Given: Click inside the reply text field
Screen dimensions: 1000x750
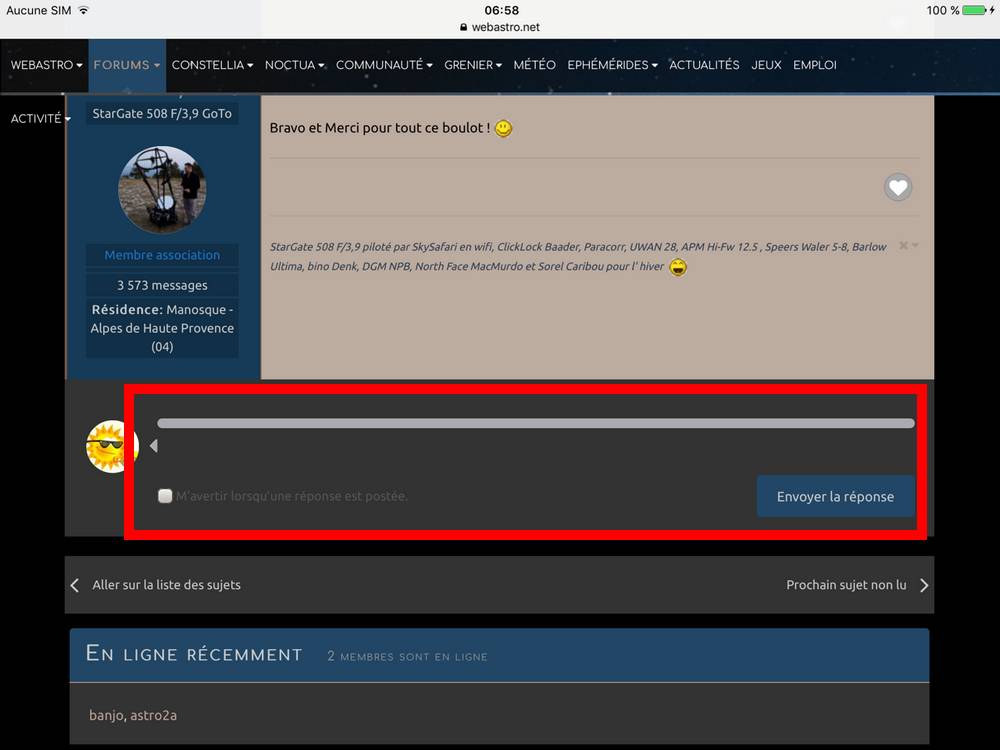Looking at the screenshot, I should coord(536,423).
